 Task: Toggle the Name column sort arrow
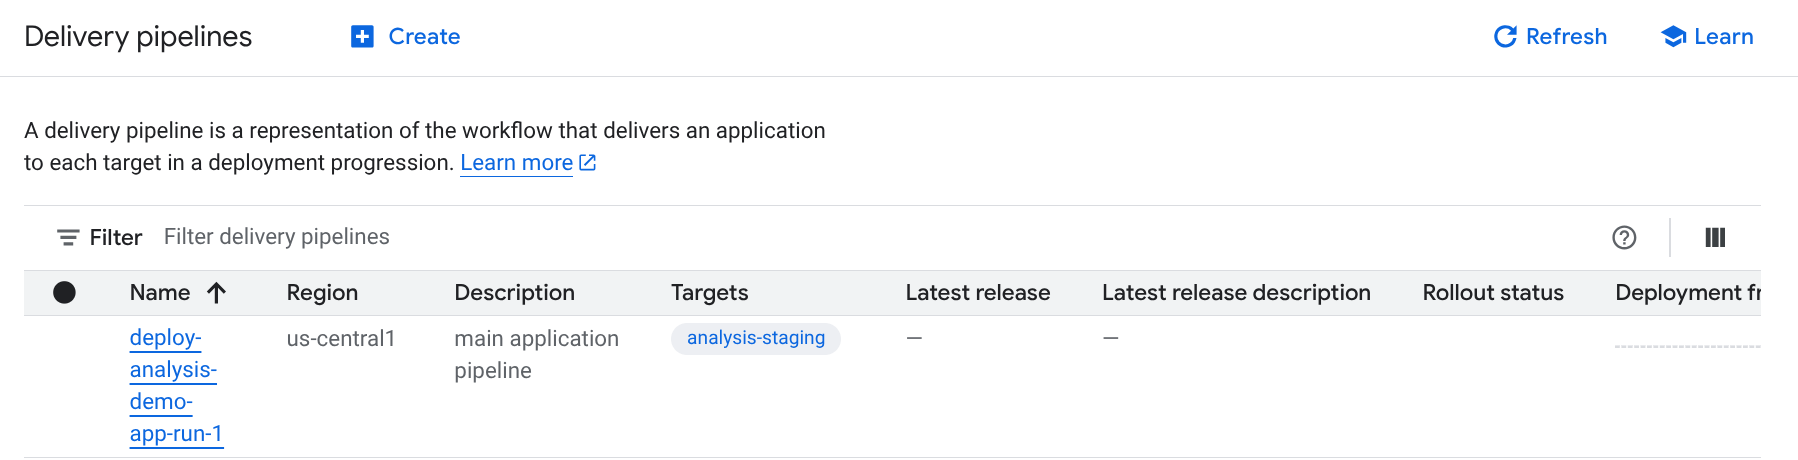[216, 292]
